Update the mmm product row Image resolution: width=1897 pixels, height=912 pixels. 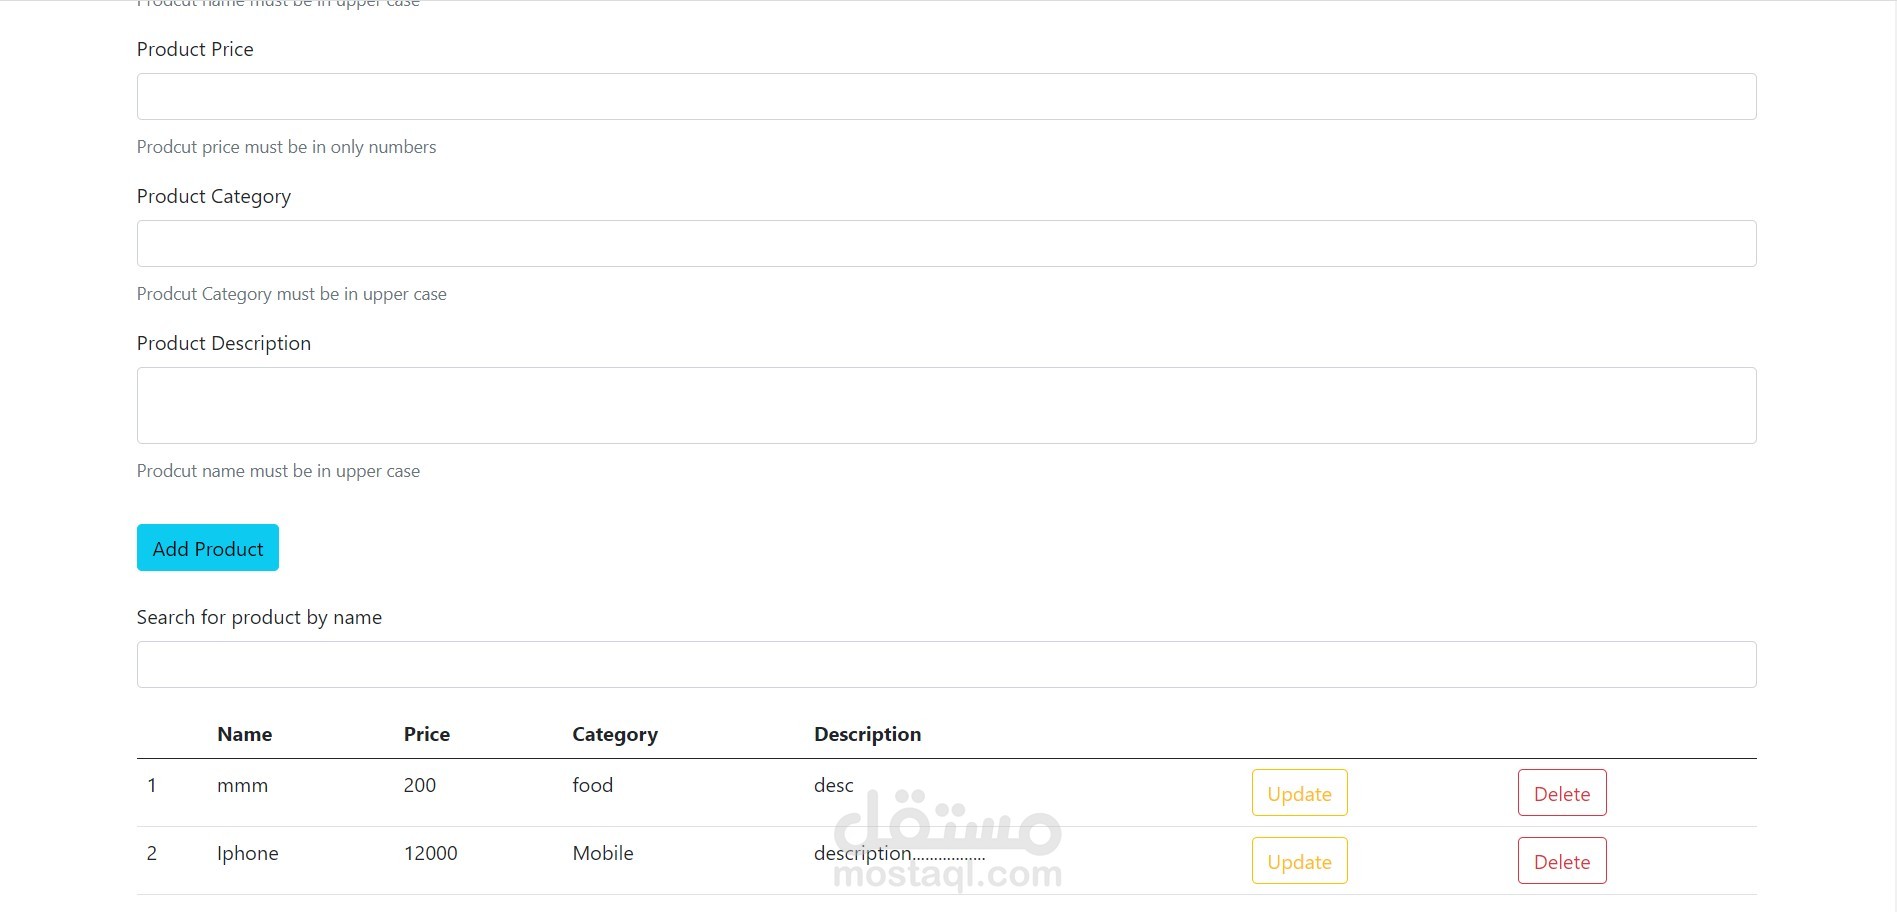(1299, 793)
